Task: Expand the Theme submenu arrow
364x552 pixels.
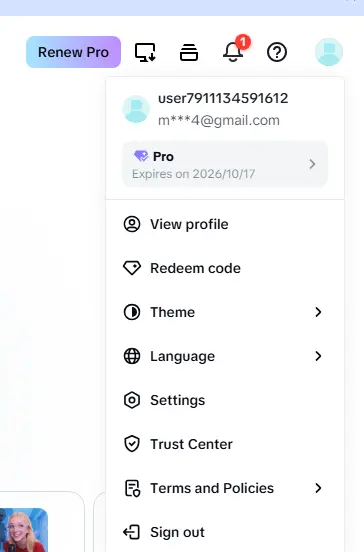Action: [x=318, y=312]
